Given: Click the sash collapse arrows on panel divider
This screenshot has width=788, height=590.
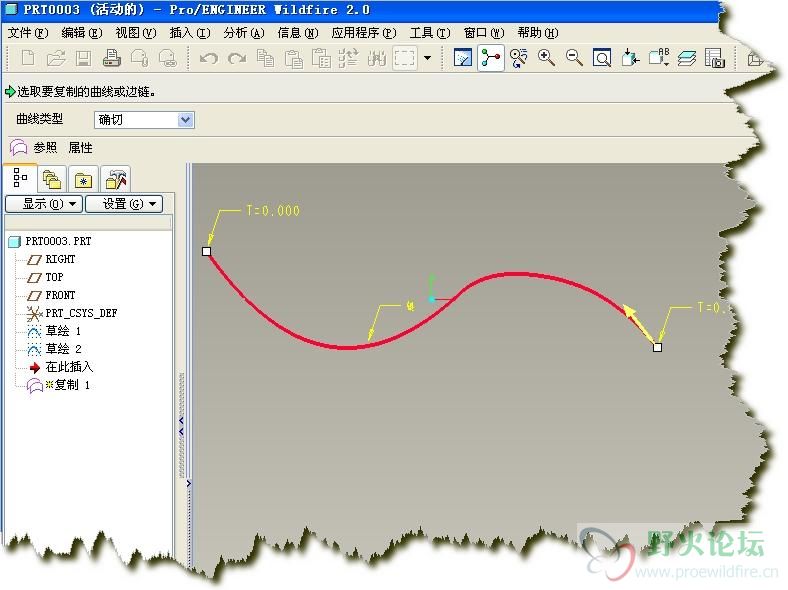Looking at the screenshot, I should [181, 426].
